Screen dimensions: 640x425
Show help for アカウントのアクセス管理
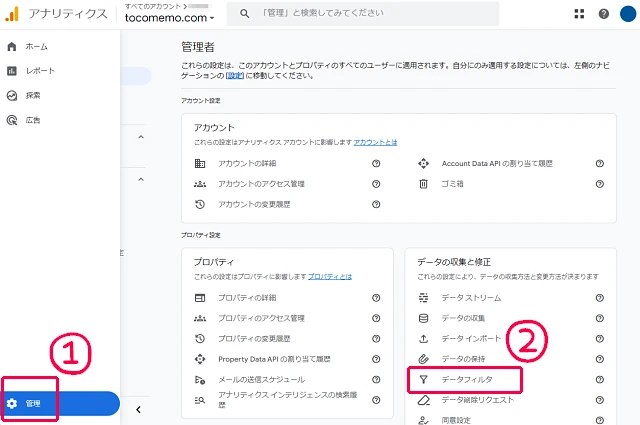click(376, 184)
